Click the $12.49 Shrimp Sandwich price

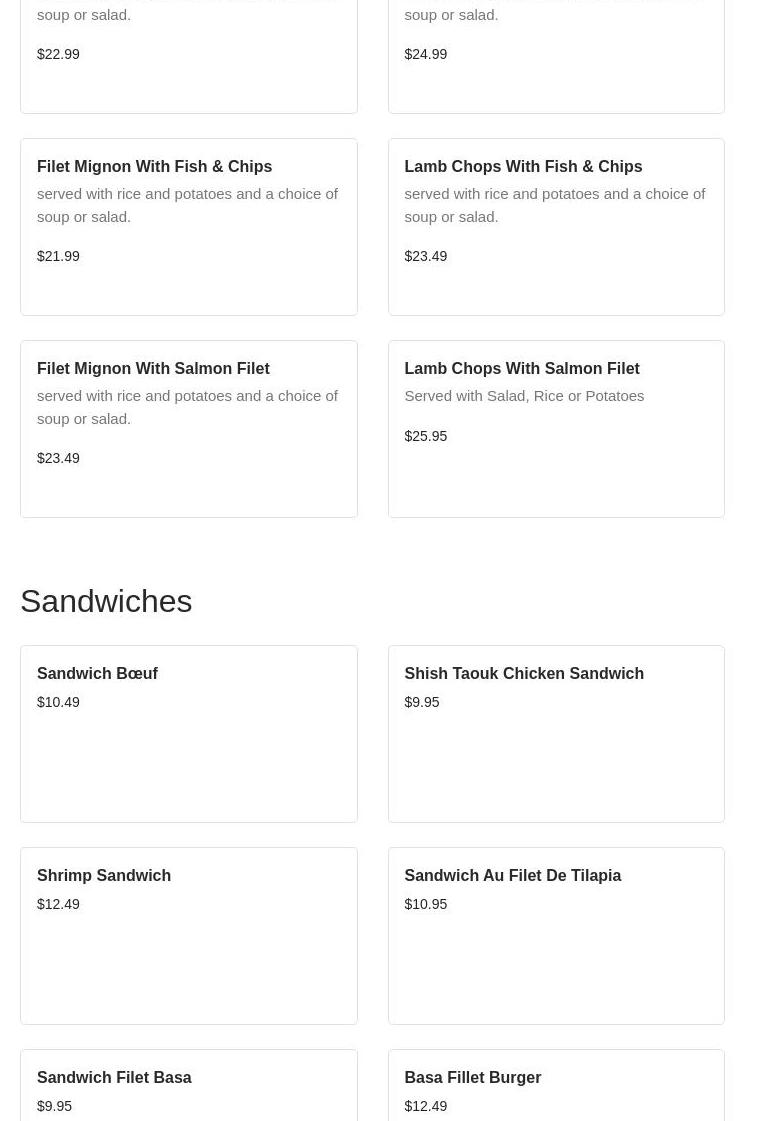click(x=58, y=904)
